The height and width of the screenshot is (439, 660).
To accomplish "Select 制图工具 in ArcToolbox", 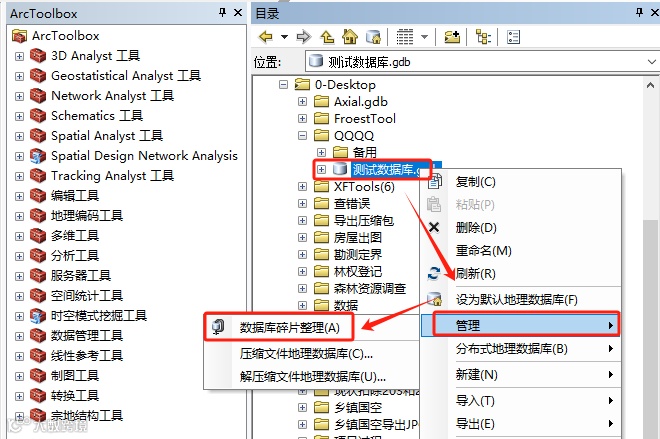I will click(x=75, y=375).
